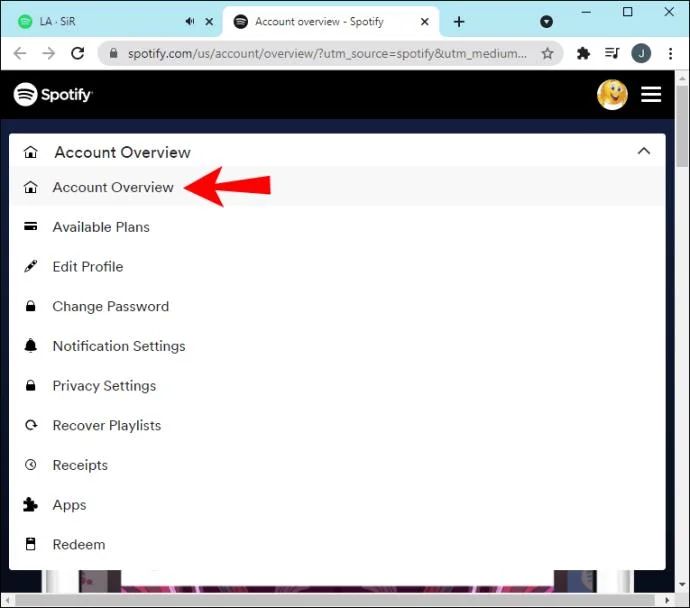Click the lock icon beside Change Password

tap(30, 306)
